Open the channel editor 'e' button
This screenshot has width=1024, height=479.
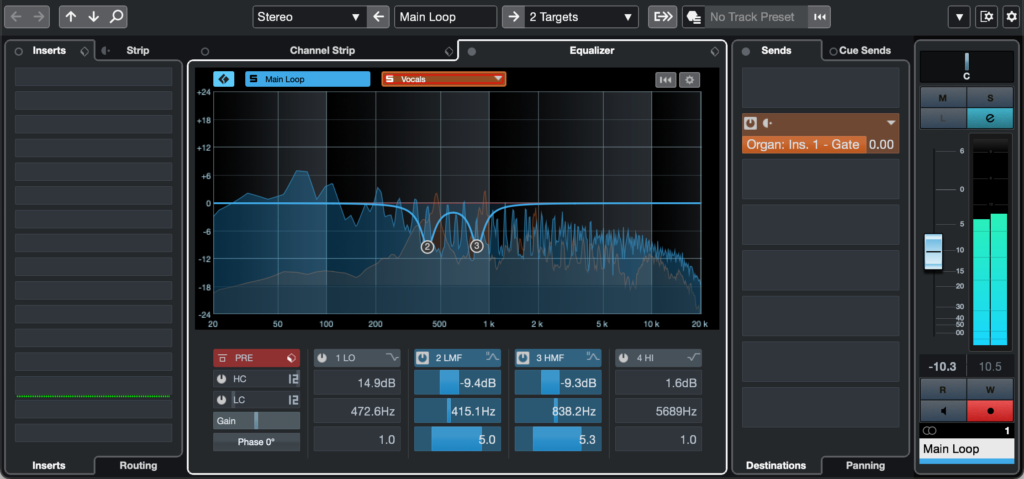pos(990,118)
